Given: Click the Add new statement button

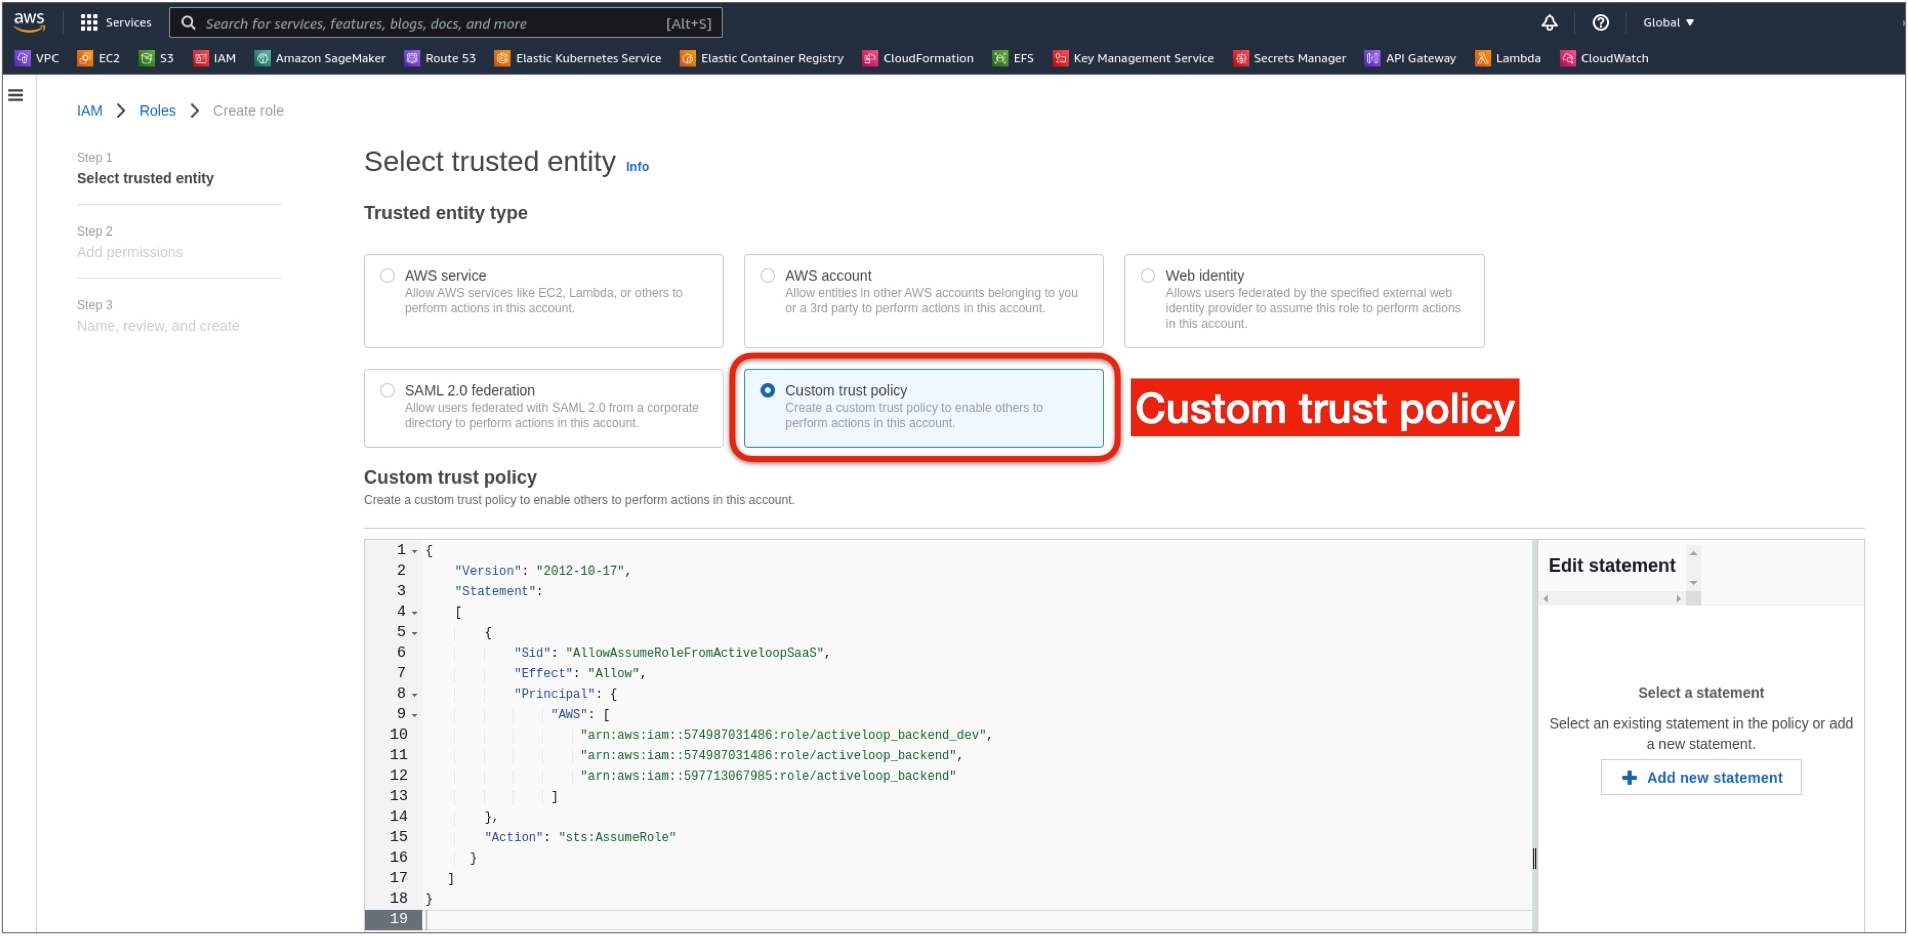Looking at the screenshot, I should 1700,778.
